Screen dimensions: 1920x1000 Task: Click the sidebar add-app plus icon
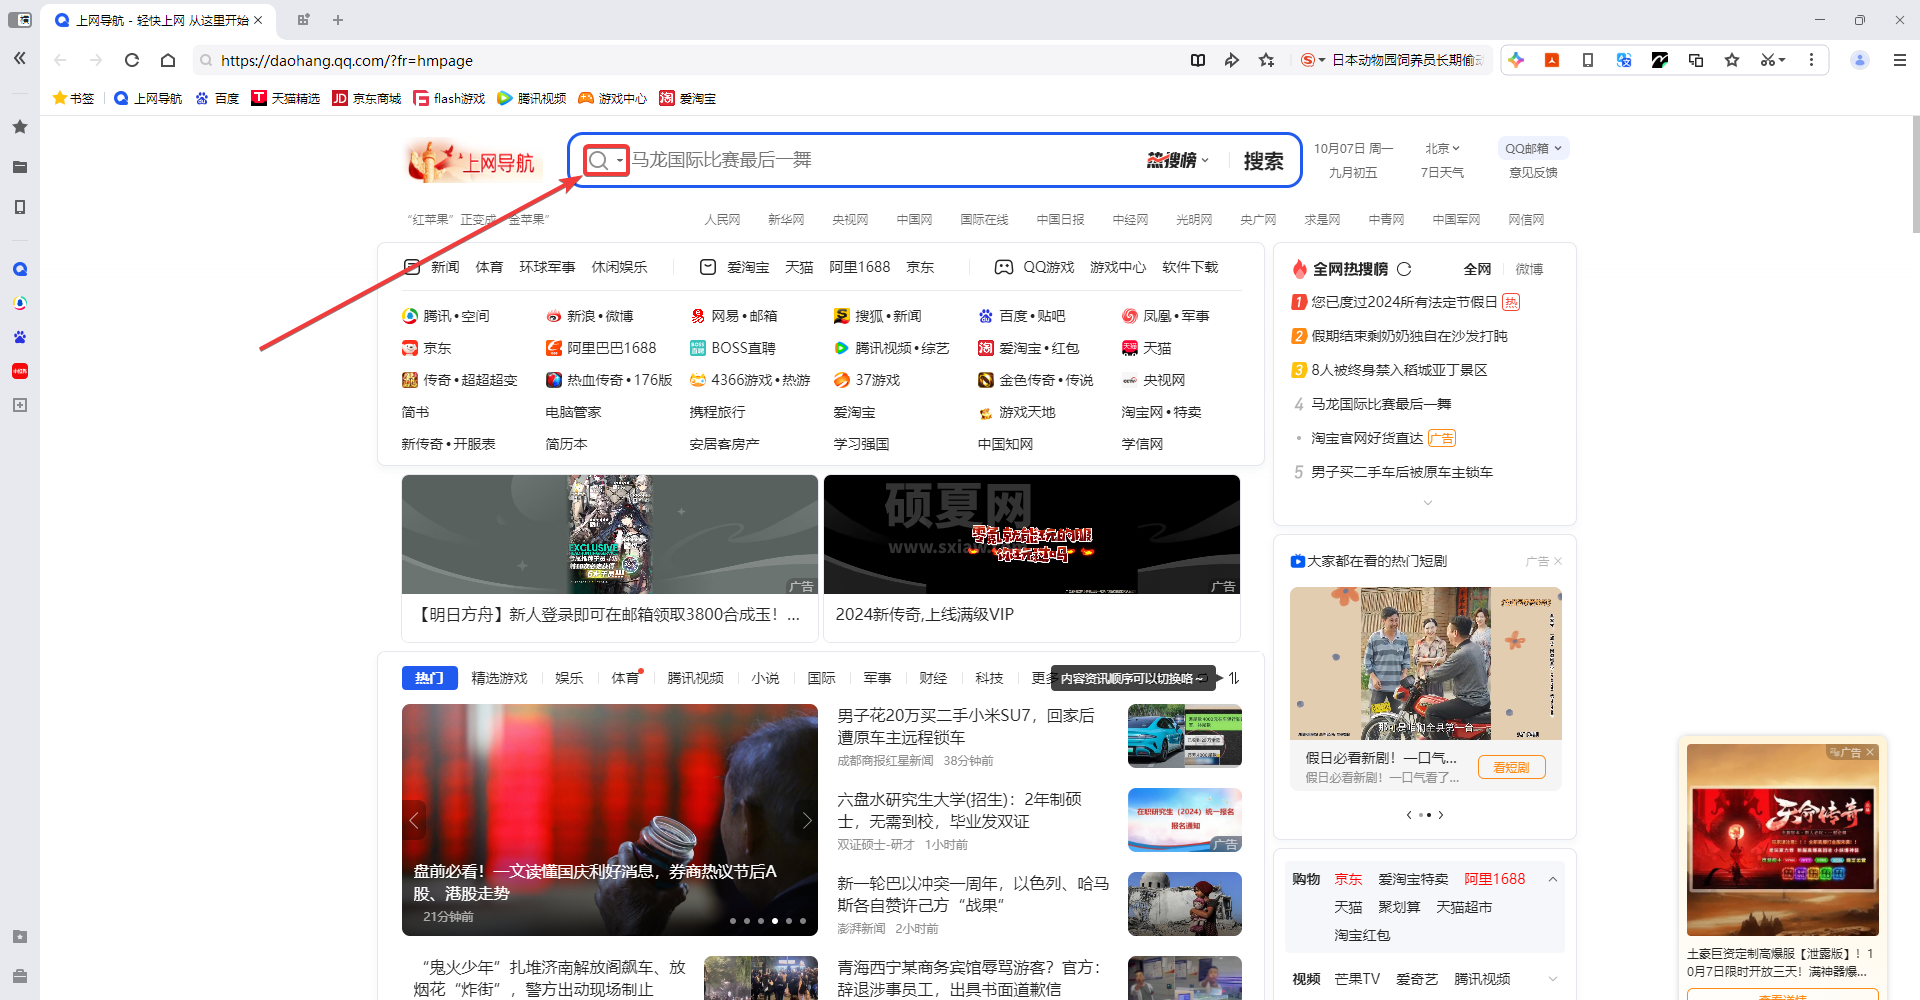(x=20, y=405)
